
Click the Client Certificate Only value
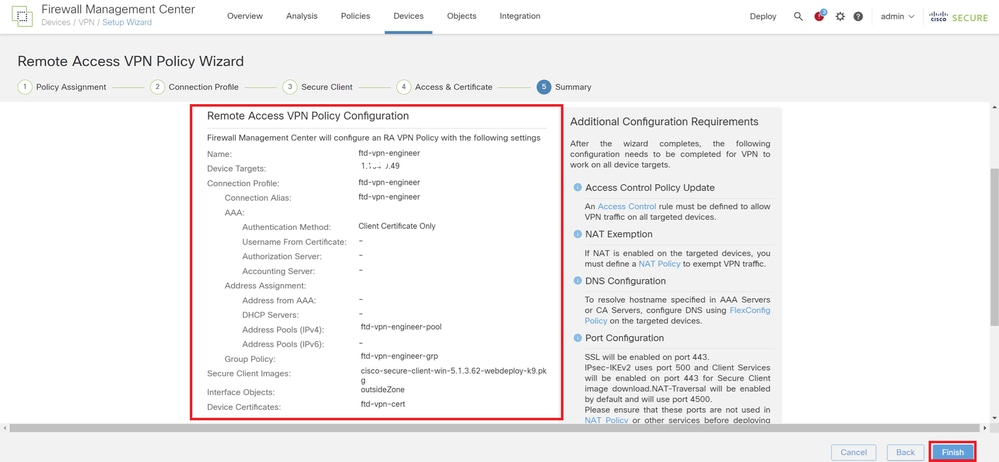[397, 226]
